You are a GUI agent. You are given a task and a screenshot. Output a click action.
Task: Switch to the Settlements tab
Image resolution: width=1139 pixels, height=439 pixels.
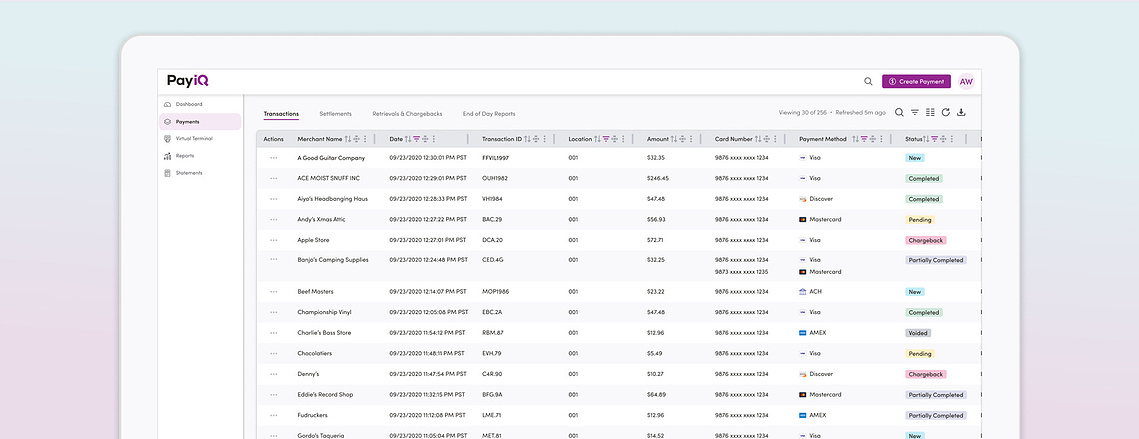point(336,114)
